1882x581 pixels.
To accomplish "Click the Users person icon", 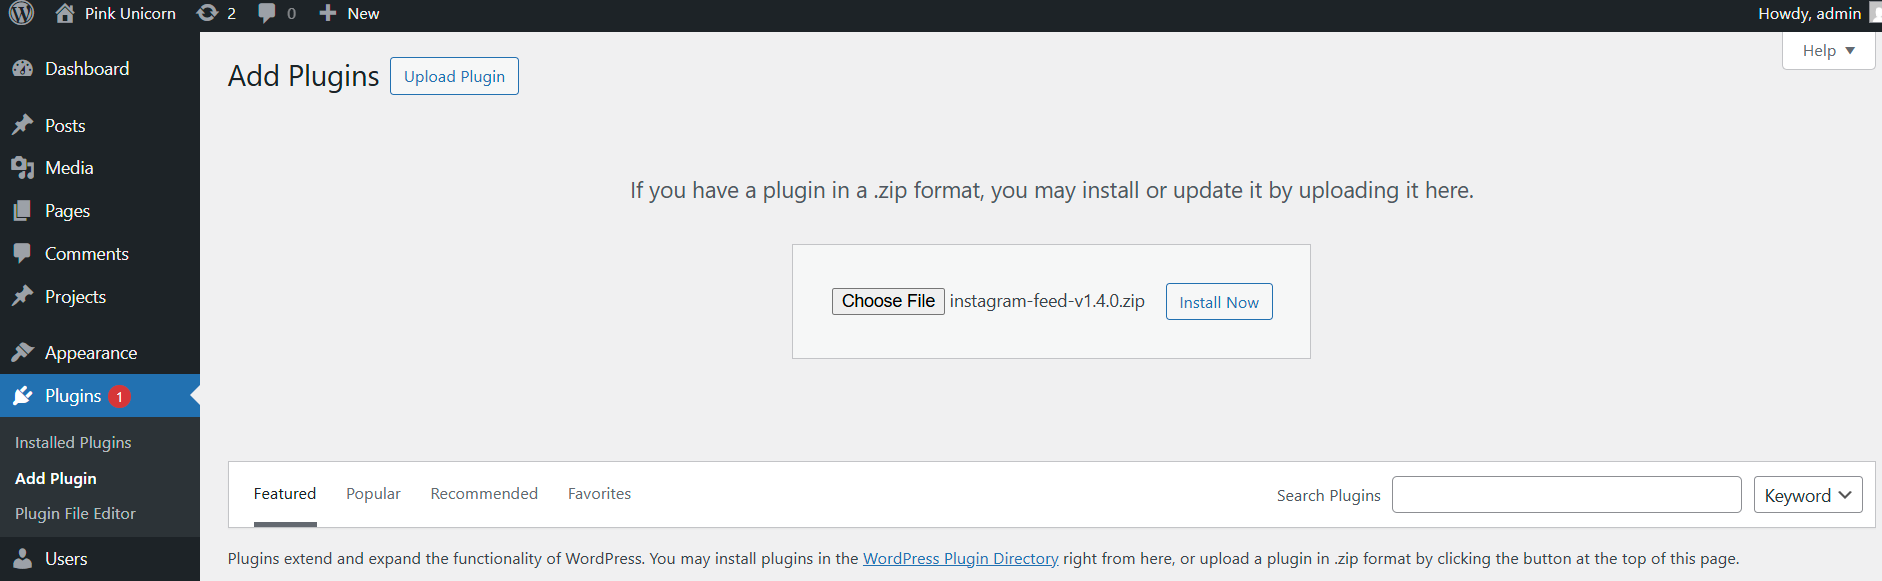I will [22, 559].
